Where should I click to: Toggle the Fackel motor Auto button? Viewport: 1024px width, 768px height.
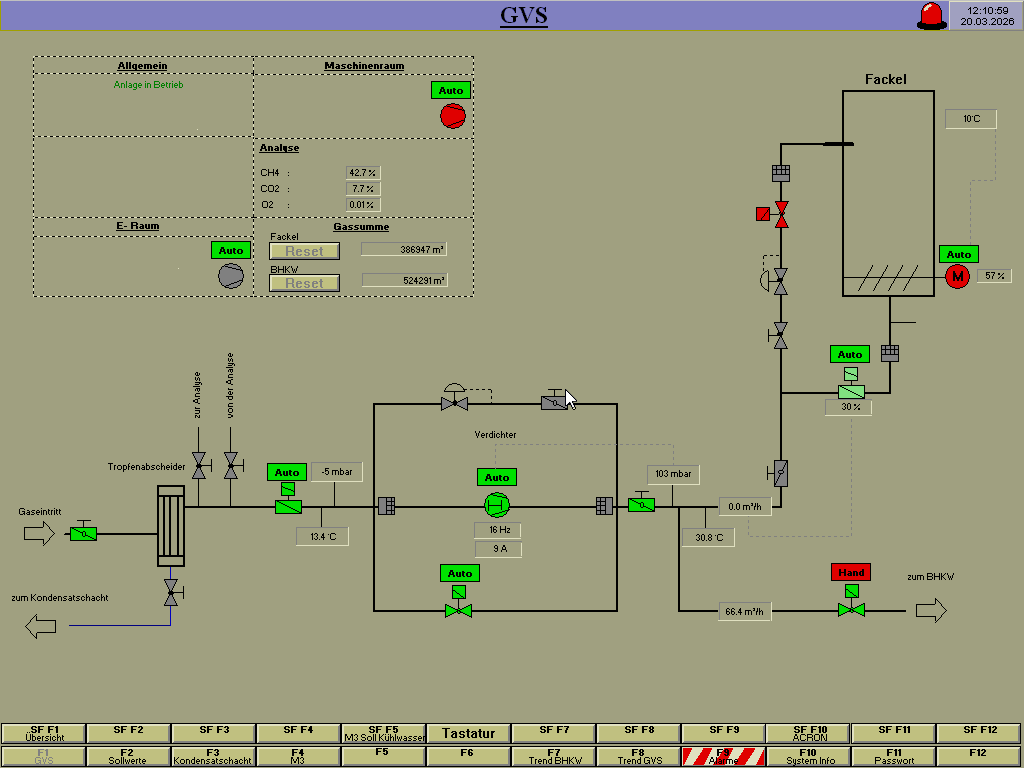(959, 254)
